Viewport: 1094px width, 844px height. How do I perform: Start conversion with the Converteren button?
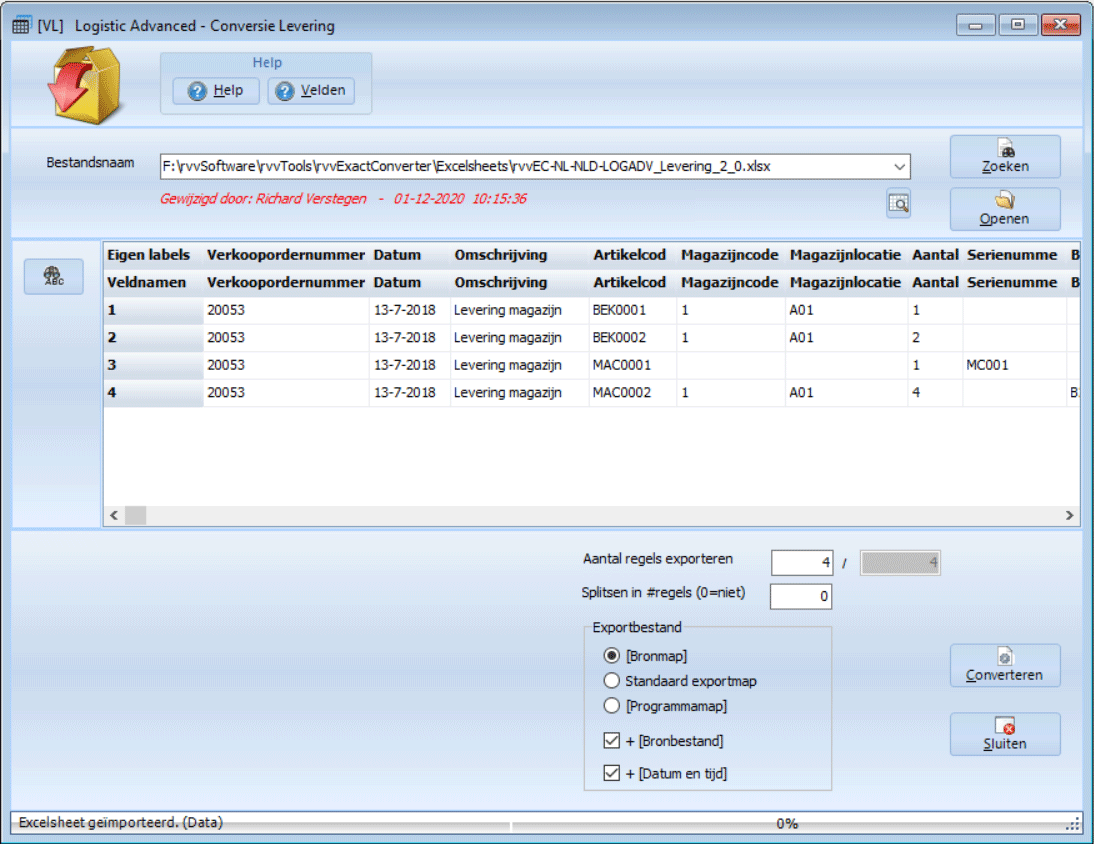point(1005,666)
